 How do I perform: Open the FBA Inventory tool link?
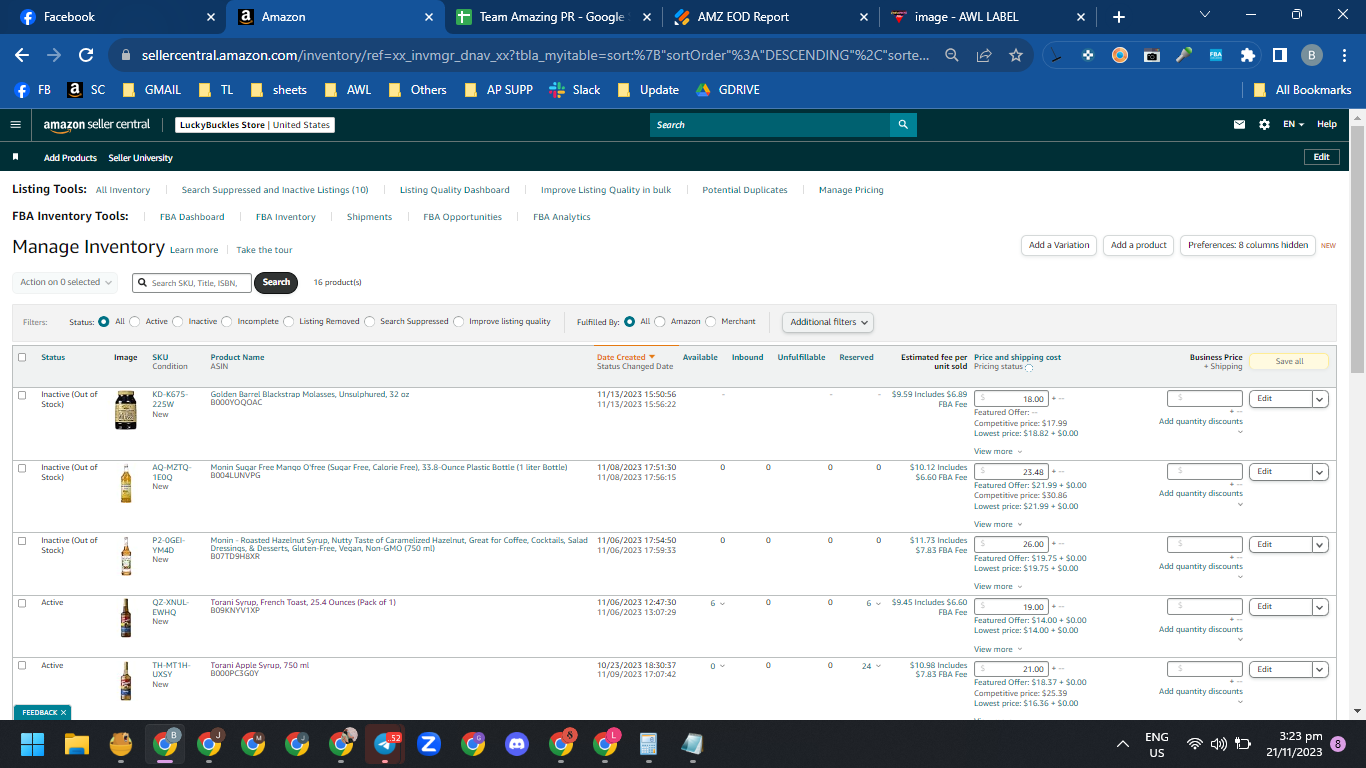pyautogui.click(x=285, y=217)
